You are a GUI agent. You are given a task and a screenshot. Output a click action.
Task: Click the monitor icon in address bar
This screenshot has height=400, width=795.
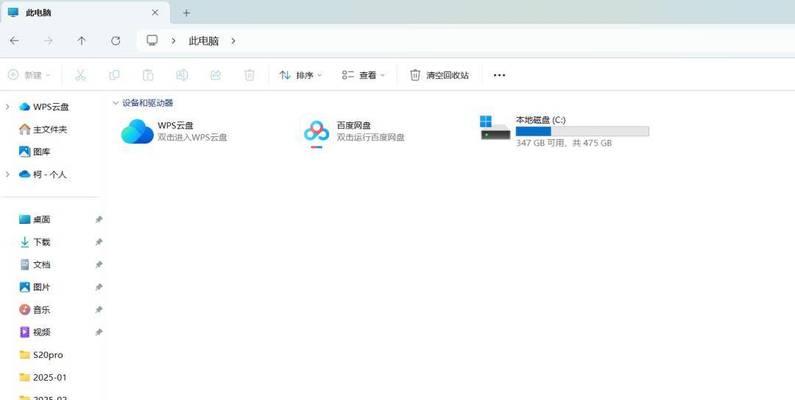(152, 41)
